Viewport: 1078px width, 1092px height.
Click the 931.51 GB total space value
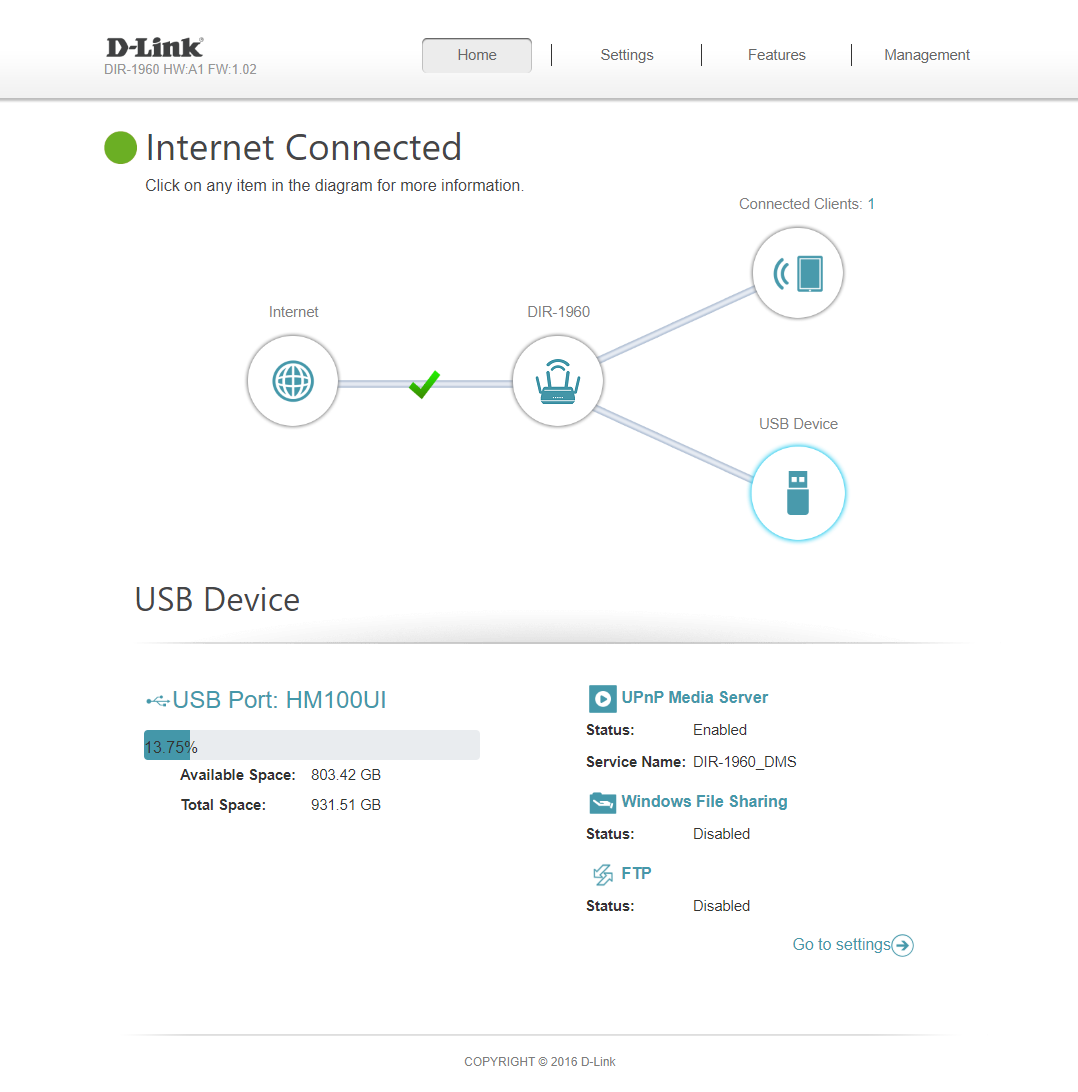coord(346,805)
